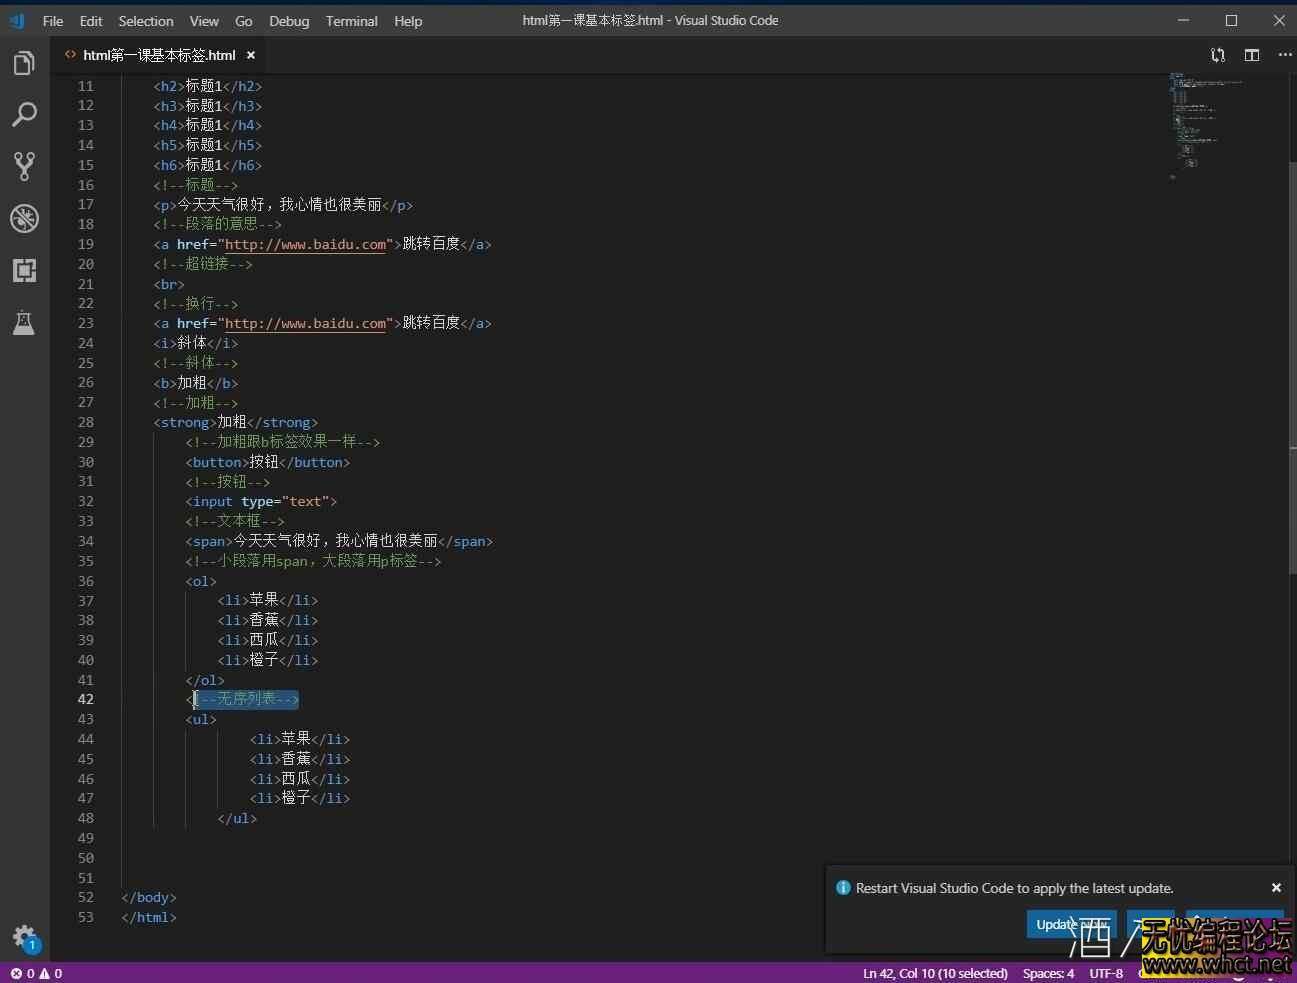Image resolution: width=1297 pixels, height=983 pixels.
Task: Click the Open Changes compare icon
Action: [1217, 55]
